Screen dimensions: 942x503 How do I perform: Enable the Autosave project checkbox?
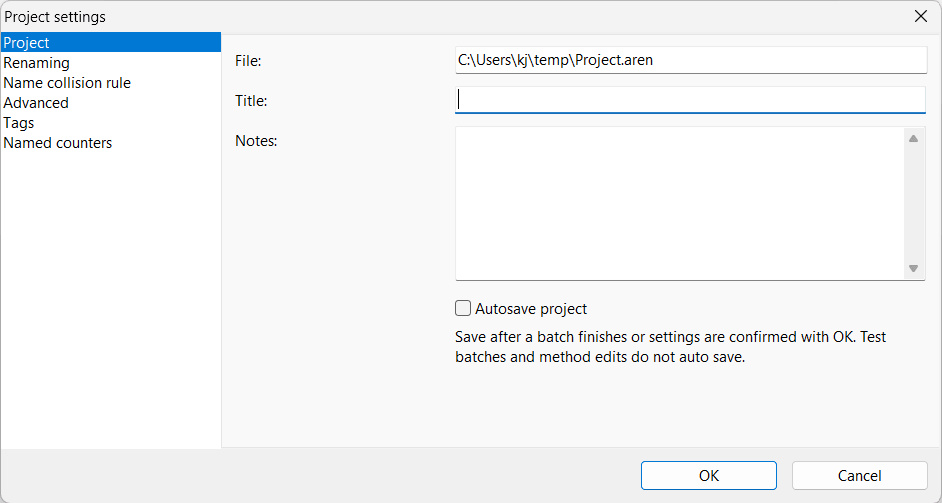(463, 308)
